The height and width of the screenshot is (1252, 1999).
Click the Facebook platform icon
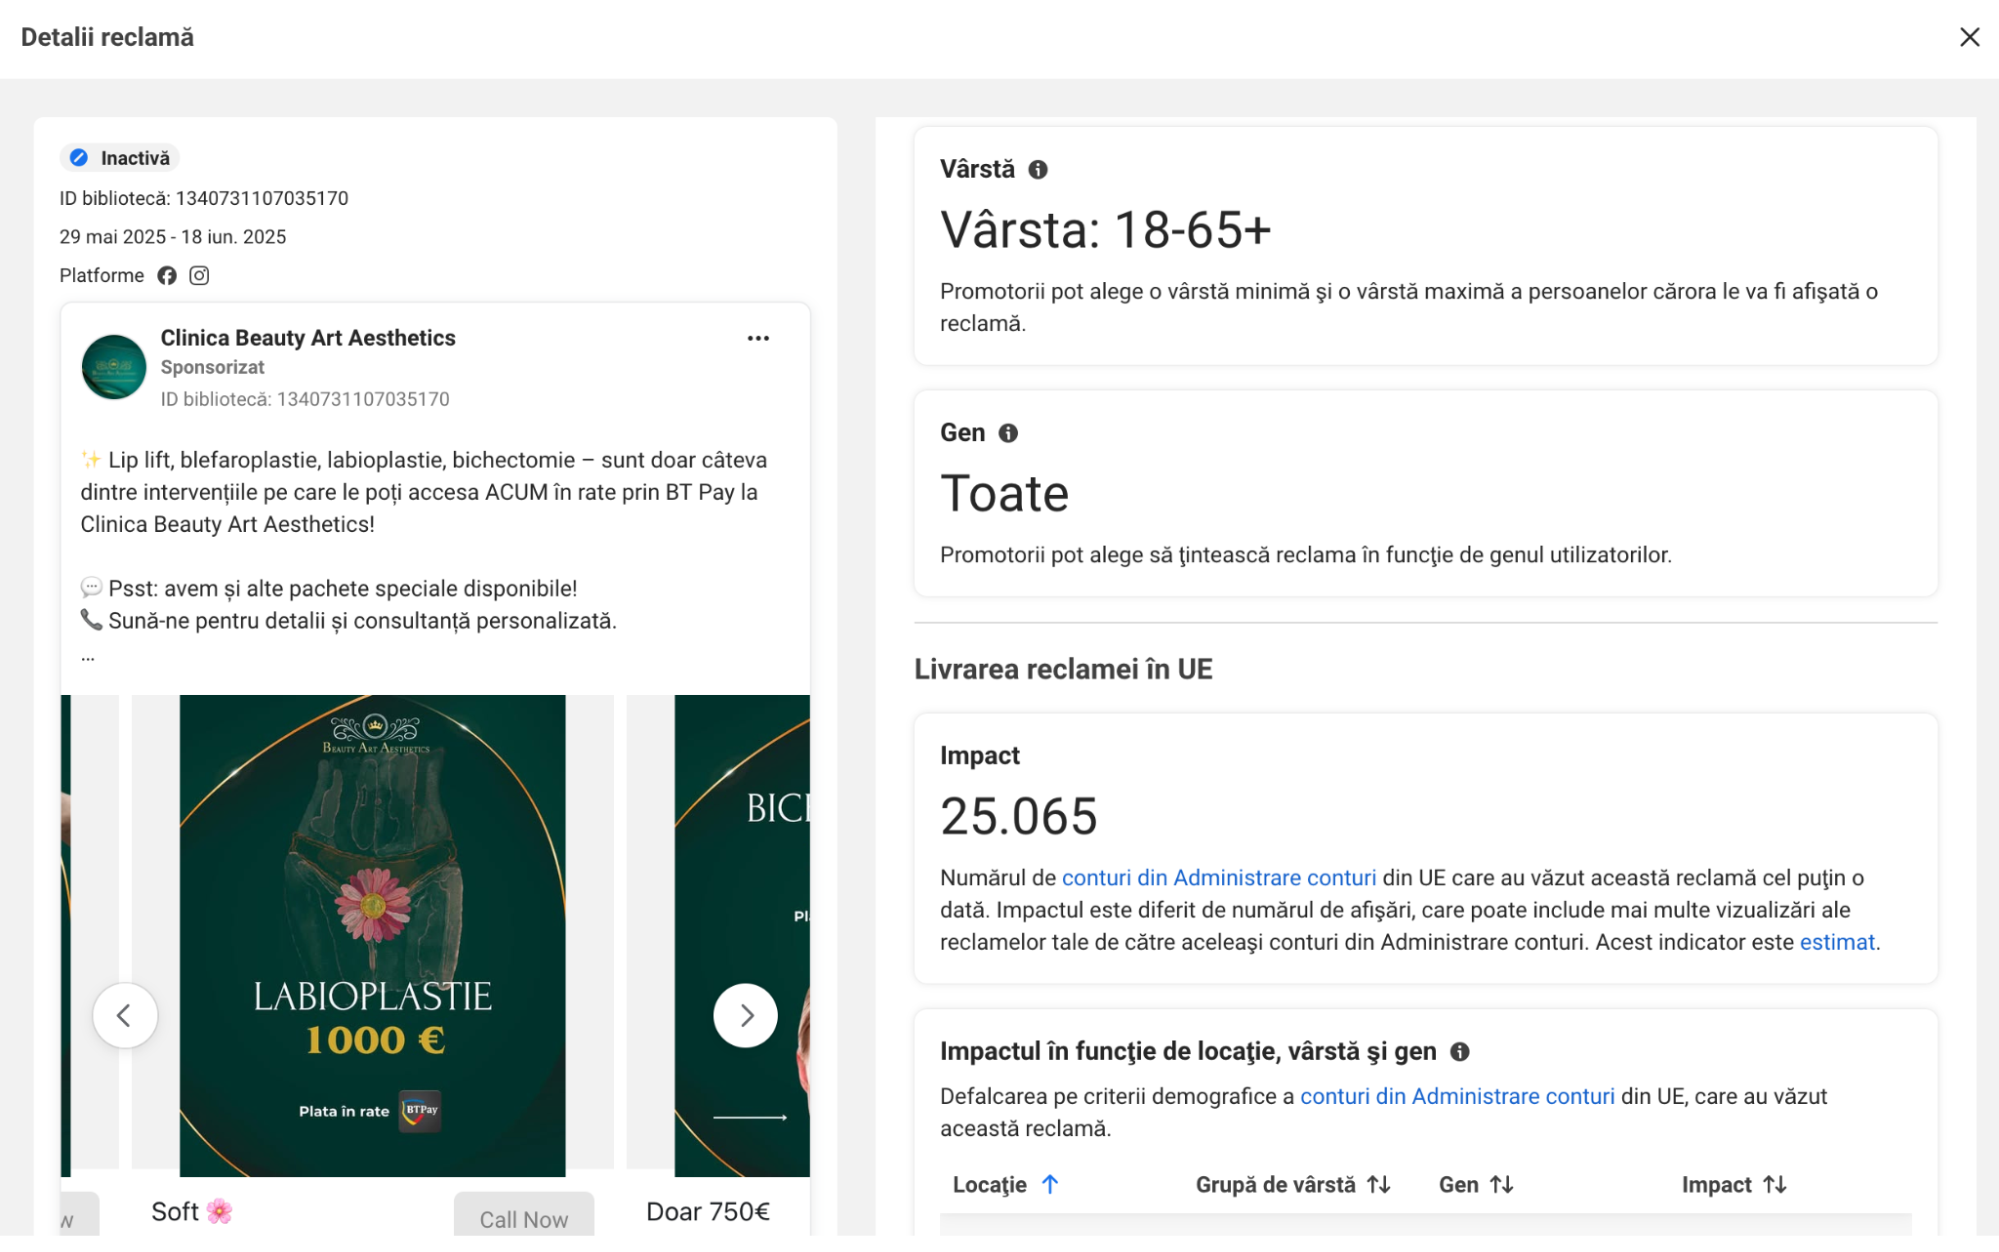167,276
